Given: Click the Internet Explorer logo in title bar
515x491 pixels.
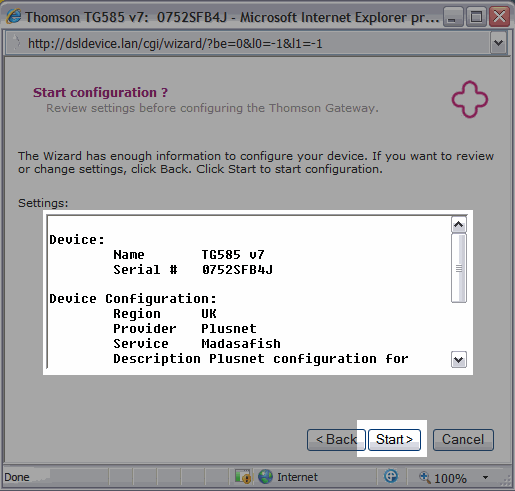Looking at the screenshot, I should click(14, 16).
